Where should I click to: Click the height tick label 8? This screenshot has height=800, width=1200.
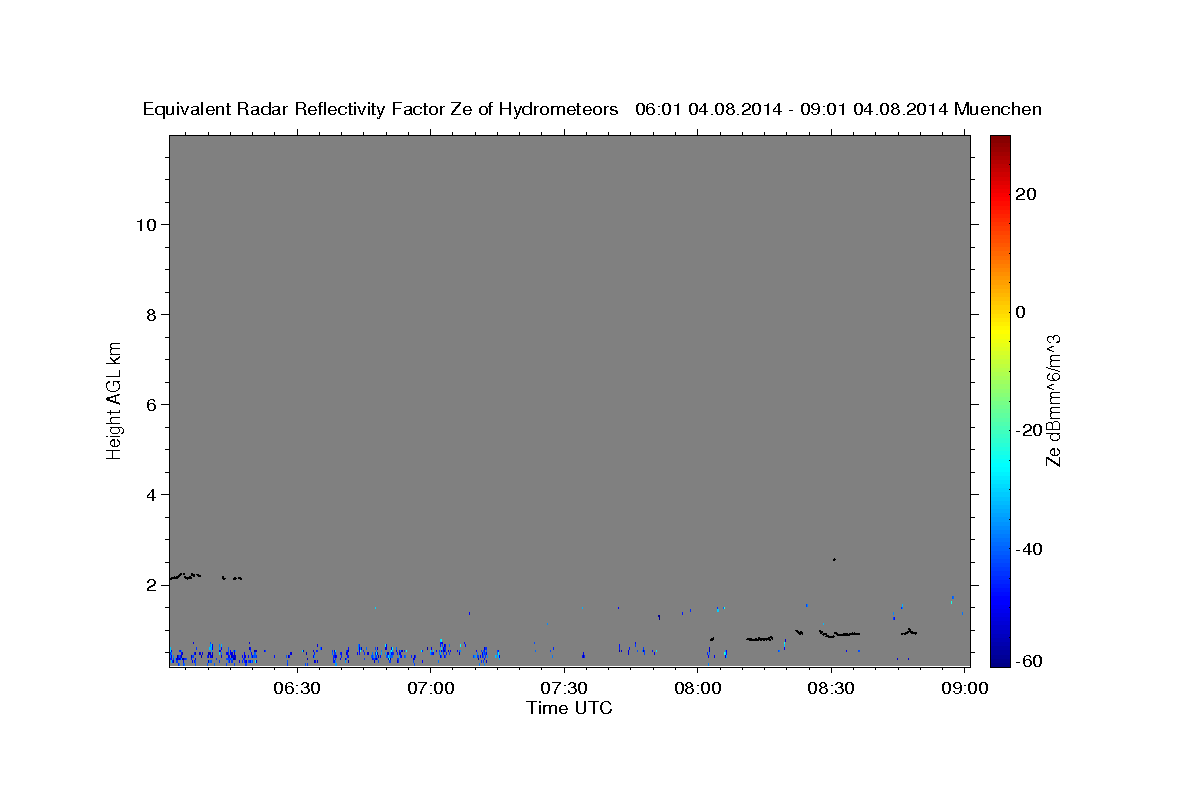[153, 315]
